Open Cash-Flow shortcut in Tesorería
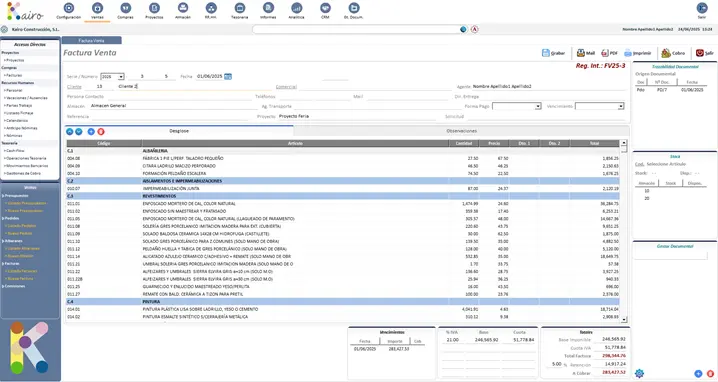The height and width of the screenshot is (382, 718). tap(15, 151)
